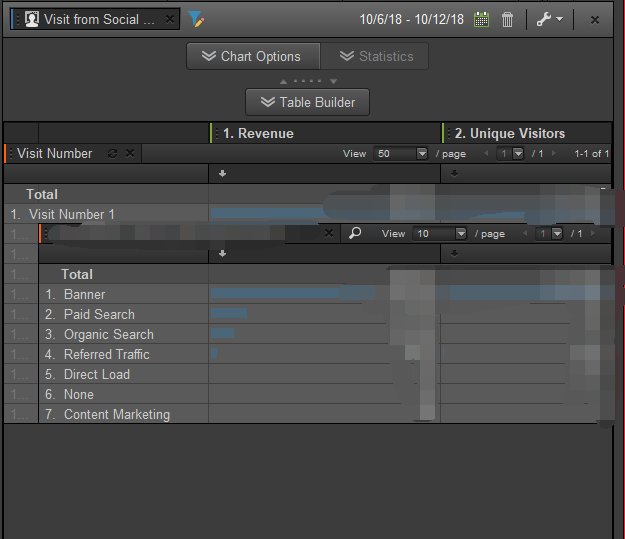This screenshot has height=539, width=625.
Task: Click the Revenue column header
Action: 258,133
